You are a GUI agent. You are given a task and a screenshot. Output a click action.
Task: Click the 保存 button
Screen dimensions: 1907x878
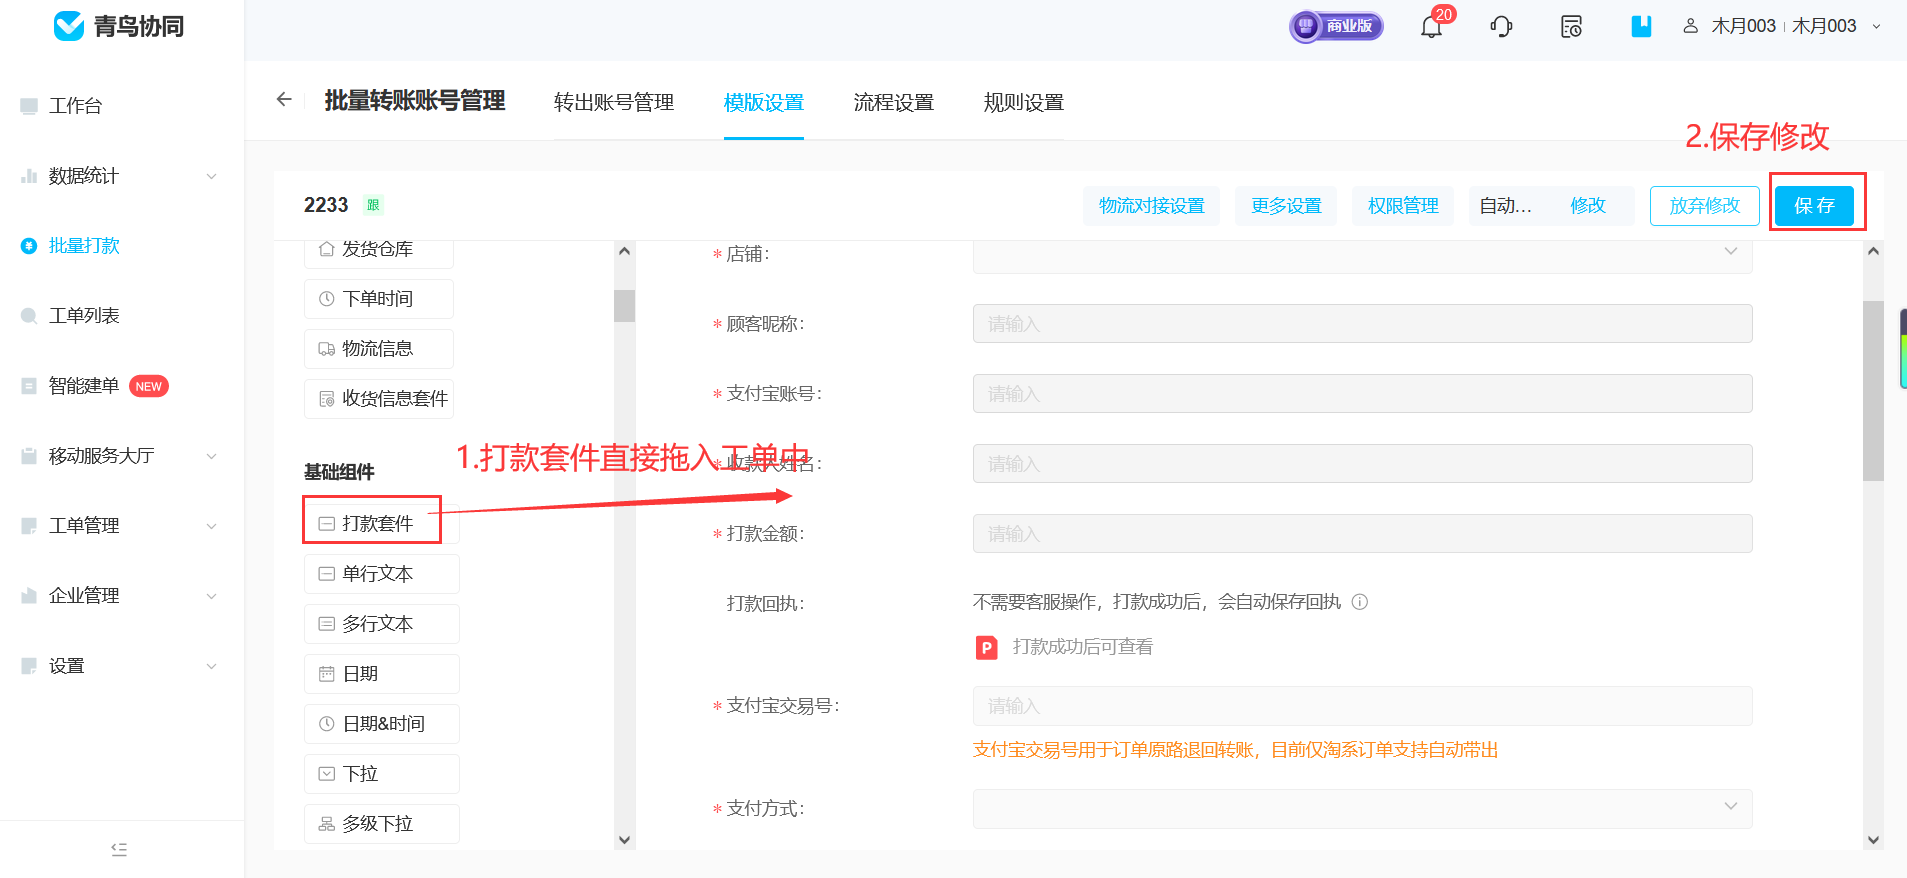click(1814, 206)
